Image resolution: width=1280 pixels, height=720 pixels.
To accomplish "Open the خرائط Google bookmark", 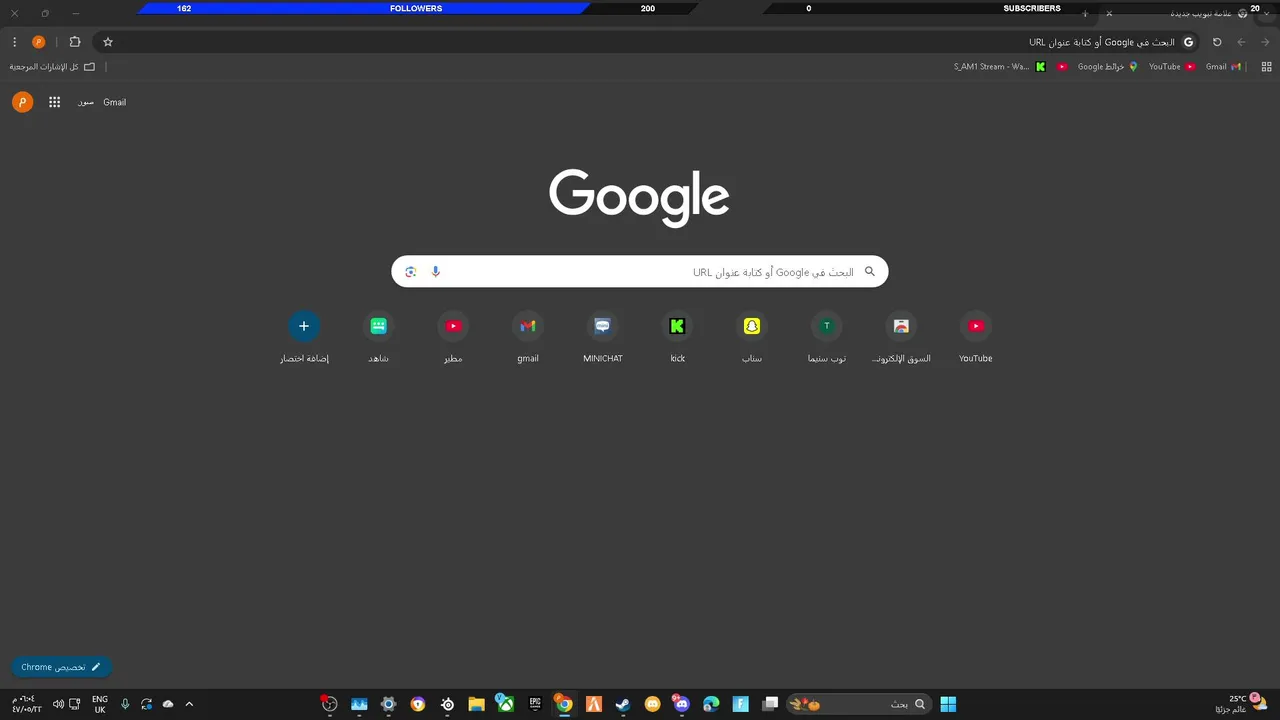I will click(x=1107, y=67).
